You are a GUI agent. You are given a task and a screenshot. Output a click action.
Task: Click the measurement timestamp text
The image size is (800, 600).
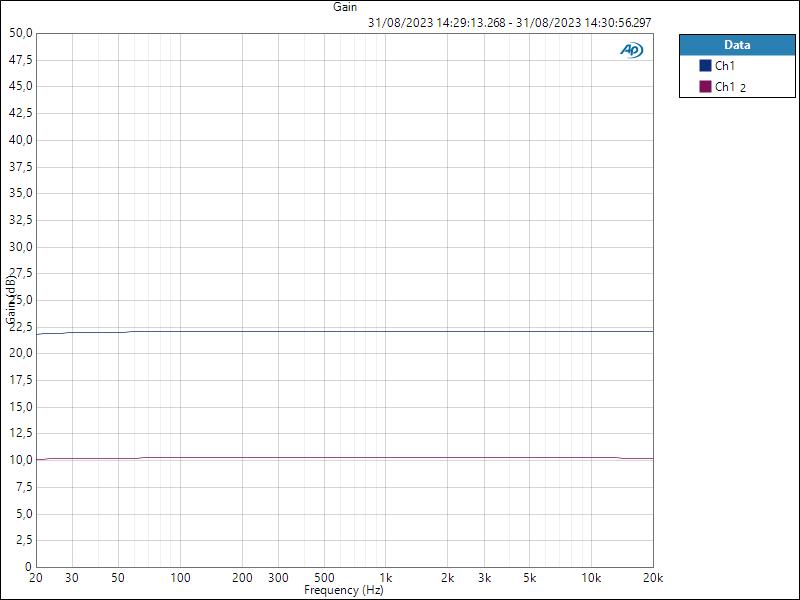(x=509, y=22)
